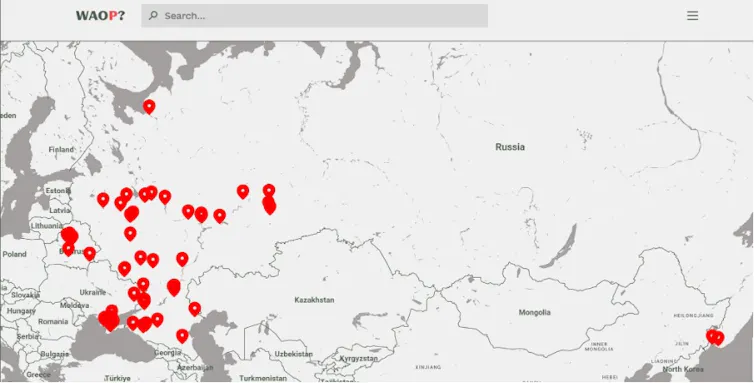Select the pin just east of Estonia
This screenshot has width=754, height=383.
103,199
